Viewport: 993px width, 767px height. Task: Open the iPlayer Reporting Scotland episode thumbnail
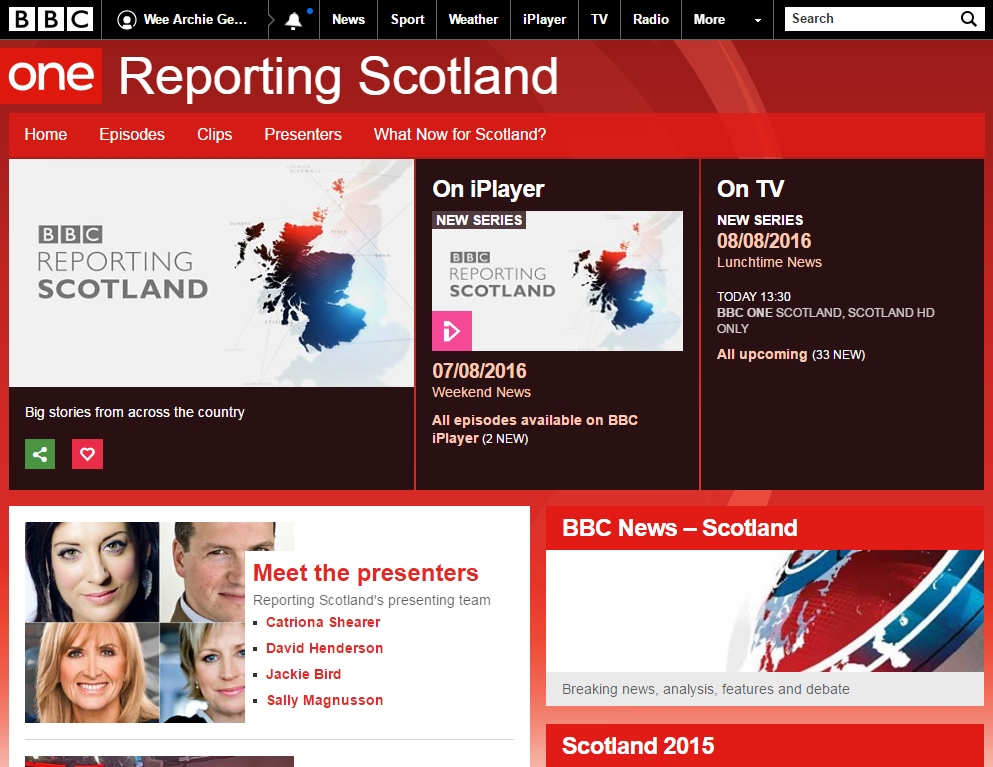557,281
